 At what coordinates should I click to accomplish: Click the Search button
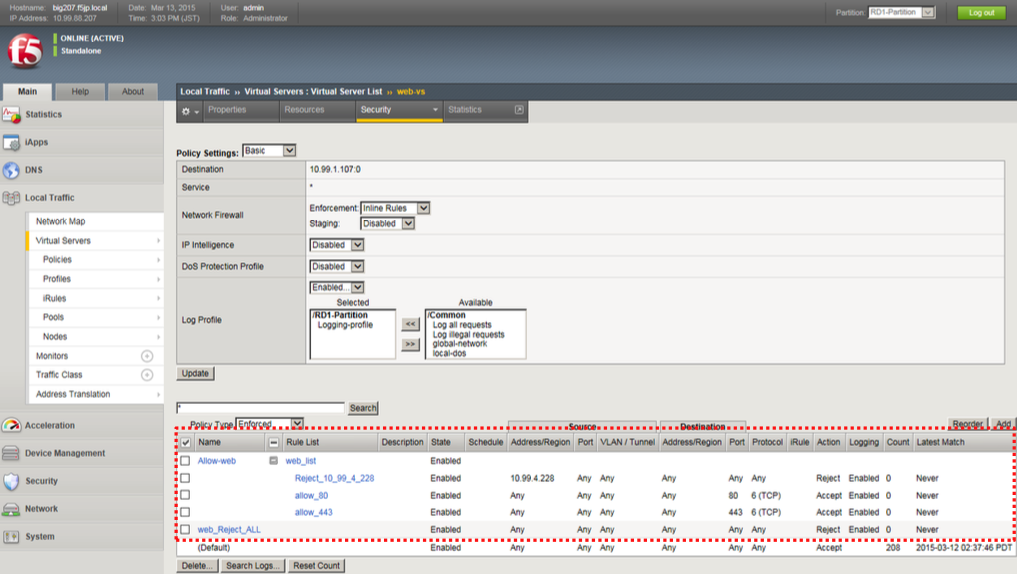click(x=363, y=408)
